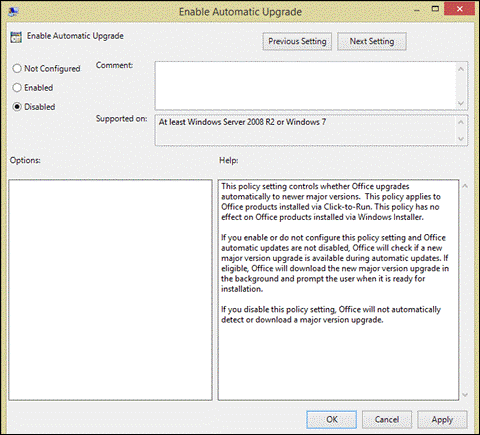Confirm with the OK button
The width and height of the screenshot is (480, 435).
[332, 419]
